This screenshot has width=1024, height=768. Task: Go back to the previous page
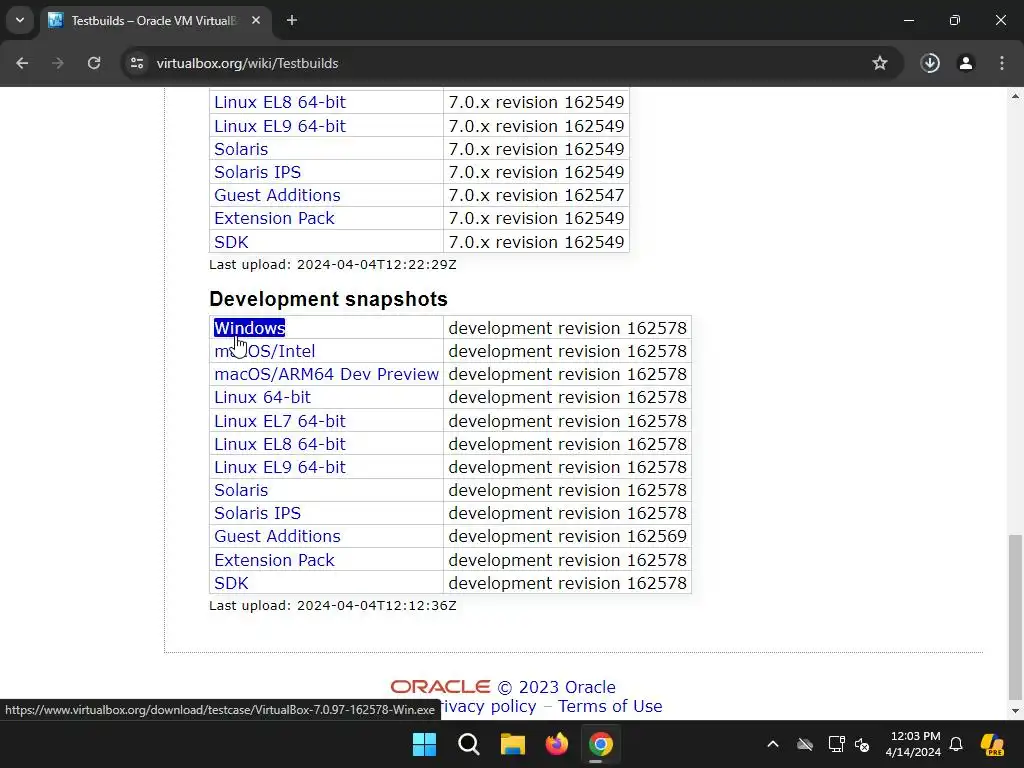click(x=22, y=63)
